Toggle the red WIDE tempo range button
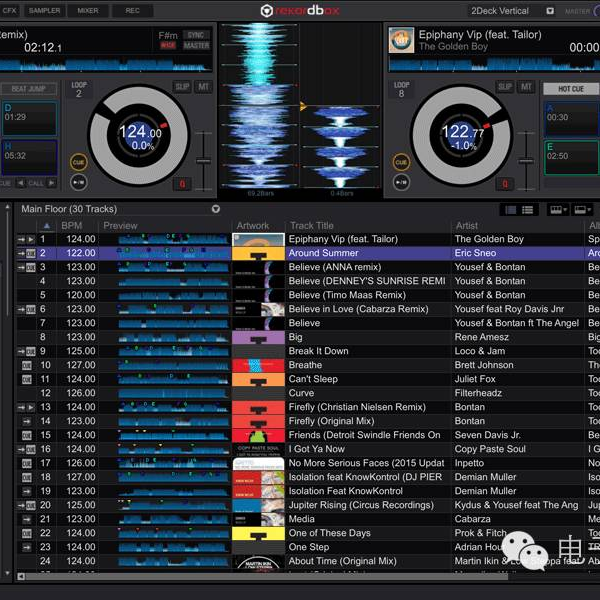The width and height of the screenshot is (600, 600). (168, 46)
